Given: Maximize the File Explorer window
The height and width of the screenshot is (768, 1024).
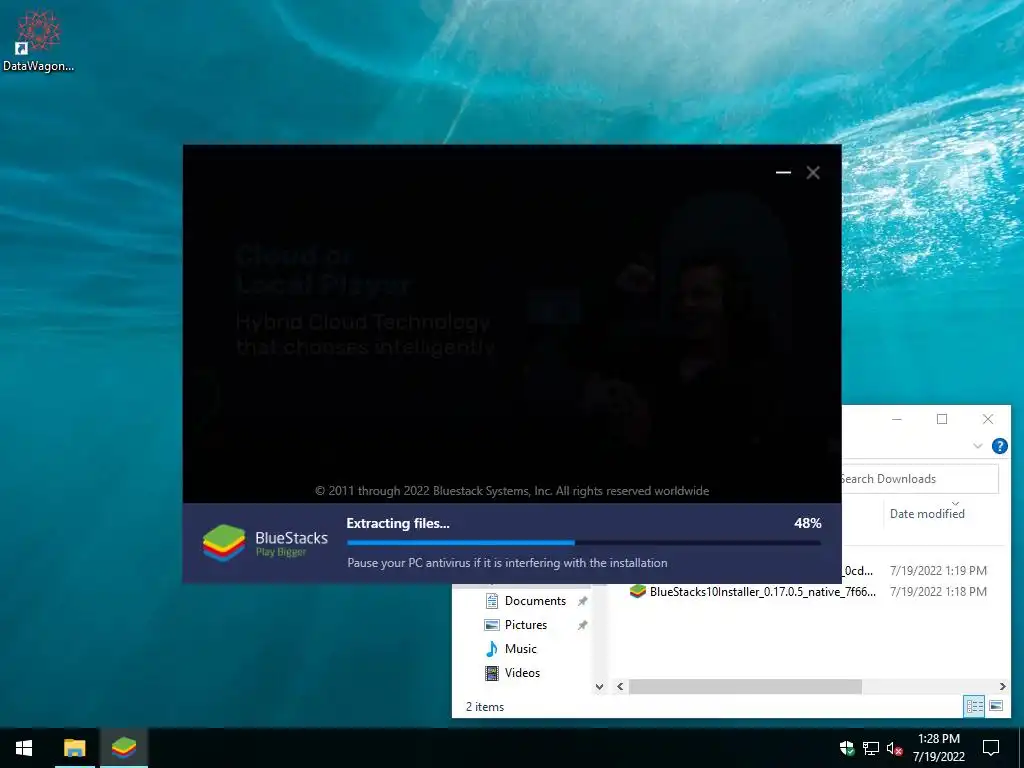Looking at the screenshot, I should (x=942, y=419).
